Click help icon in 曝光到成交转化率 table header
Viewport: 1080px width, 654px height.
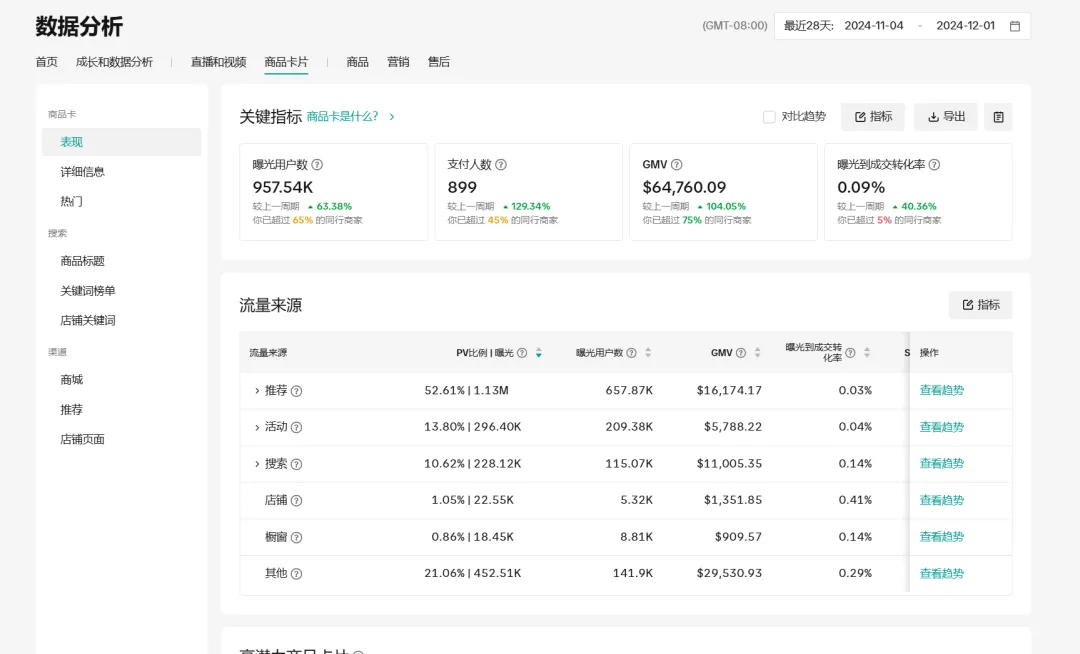click(x=850, y=352)
